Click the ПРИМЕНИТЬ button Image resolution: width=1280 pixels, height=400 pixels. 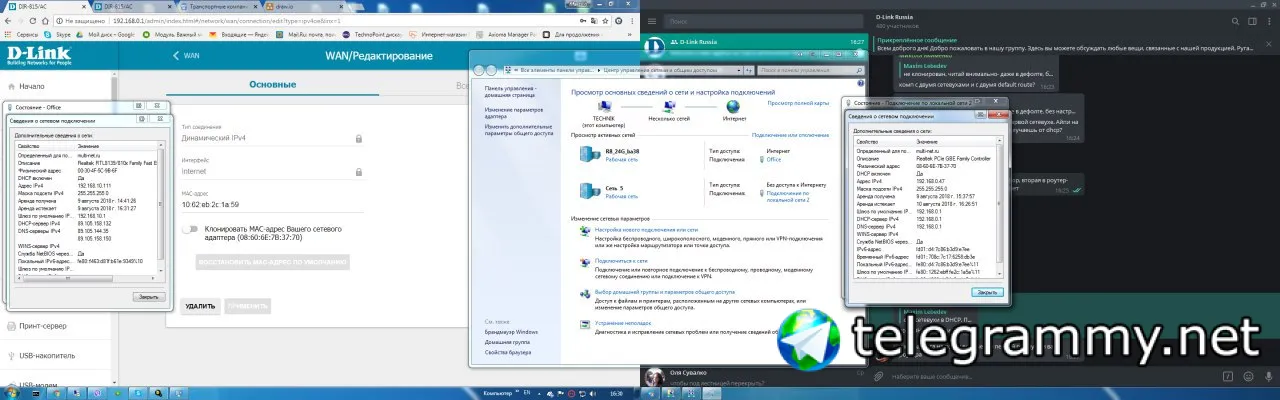(247, 306)
